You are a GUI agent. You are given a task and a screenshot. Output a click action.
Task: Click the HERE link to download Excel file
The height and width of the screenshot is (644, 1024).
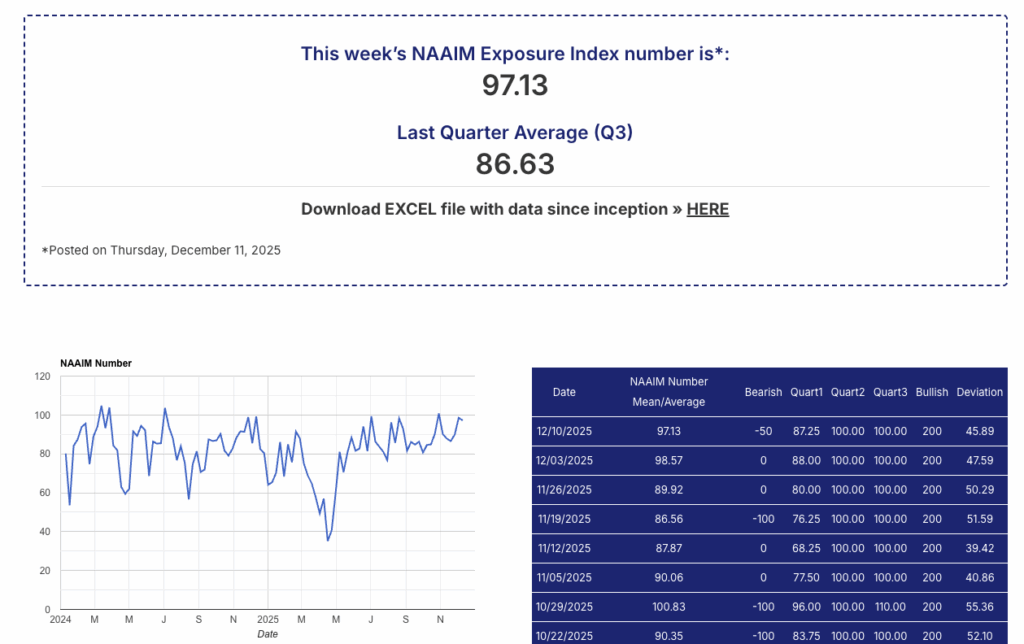tap(707, 209)
